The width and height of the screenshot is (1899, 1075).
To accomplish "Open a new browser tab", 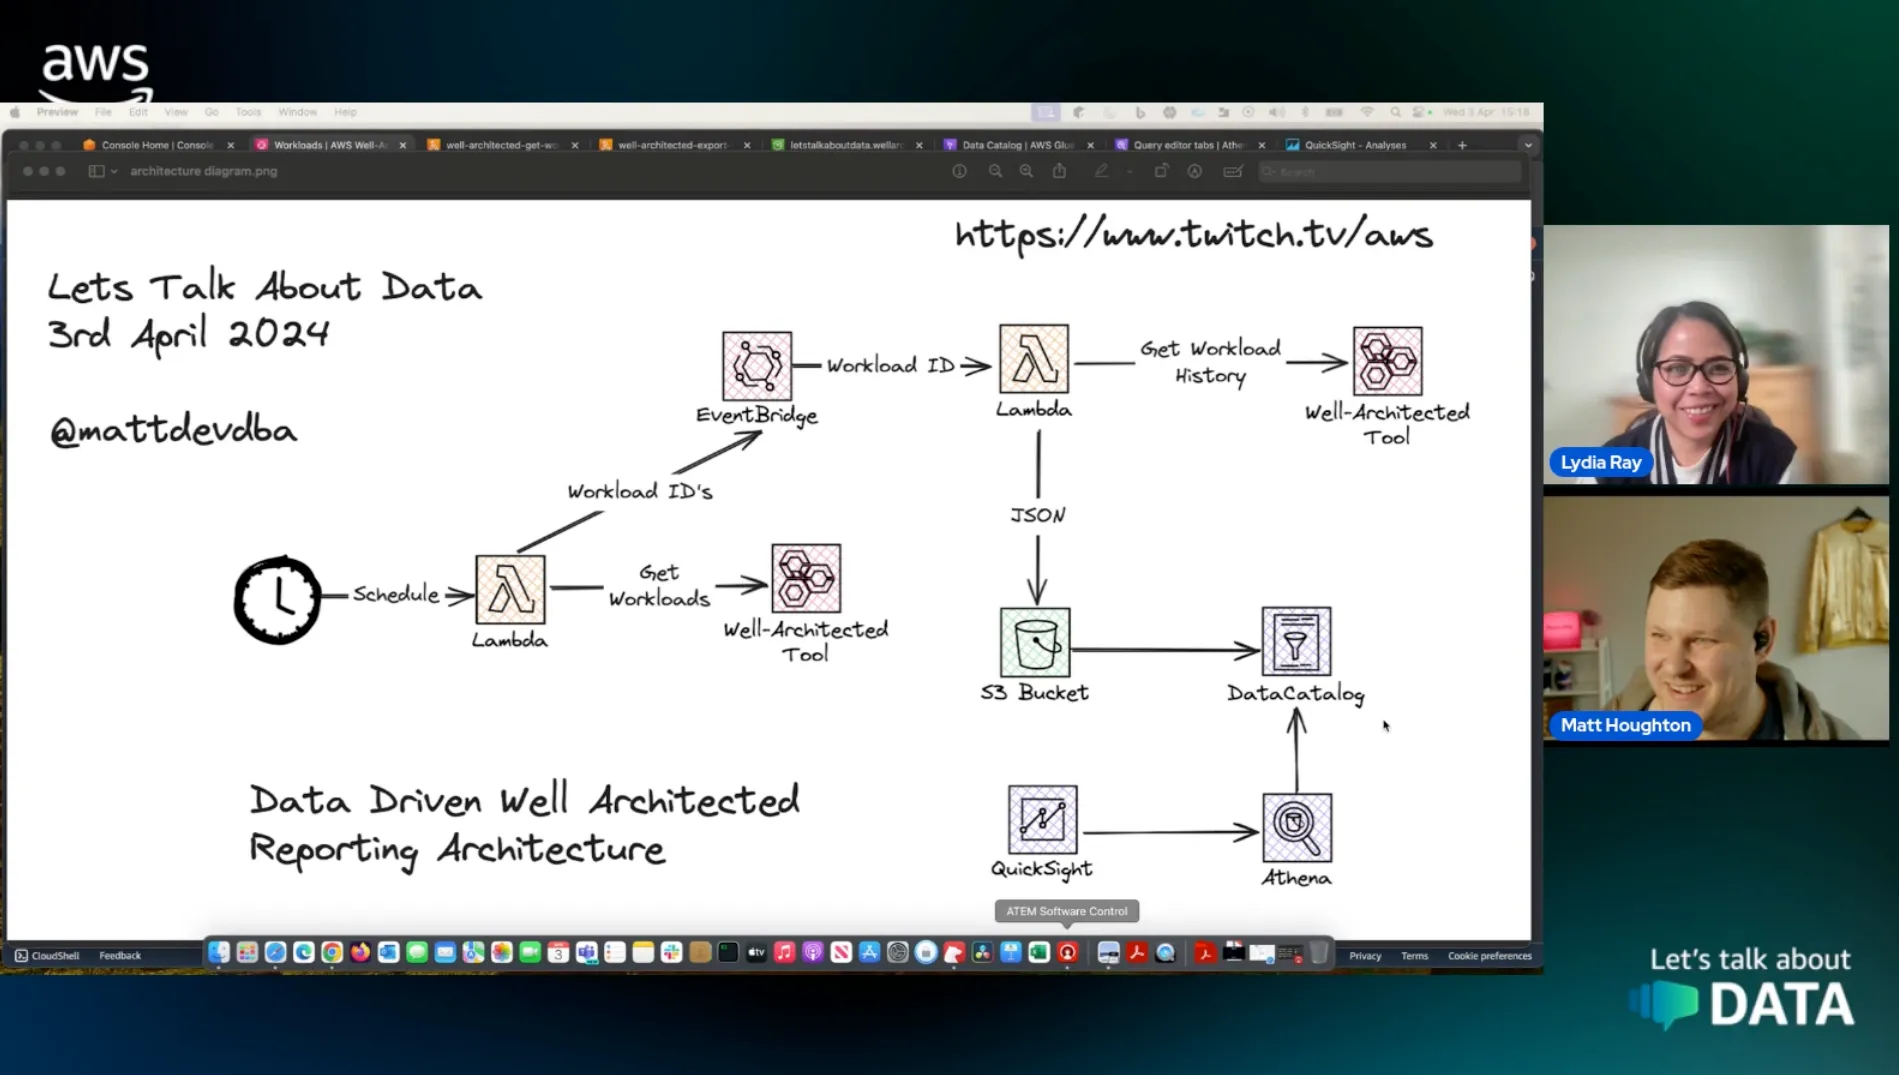I will tap(1462, 145).
